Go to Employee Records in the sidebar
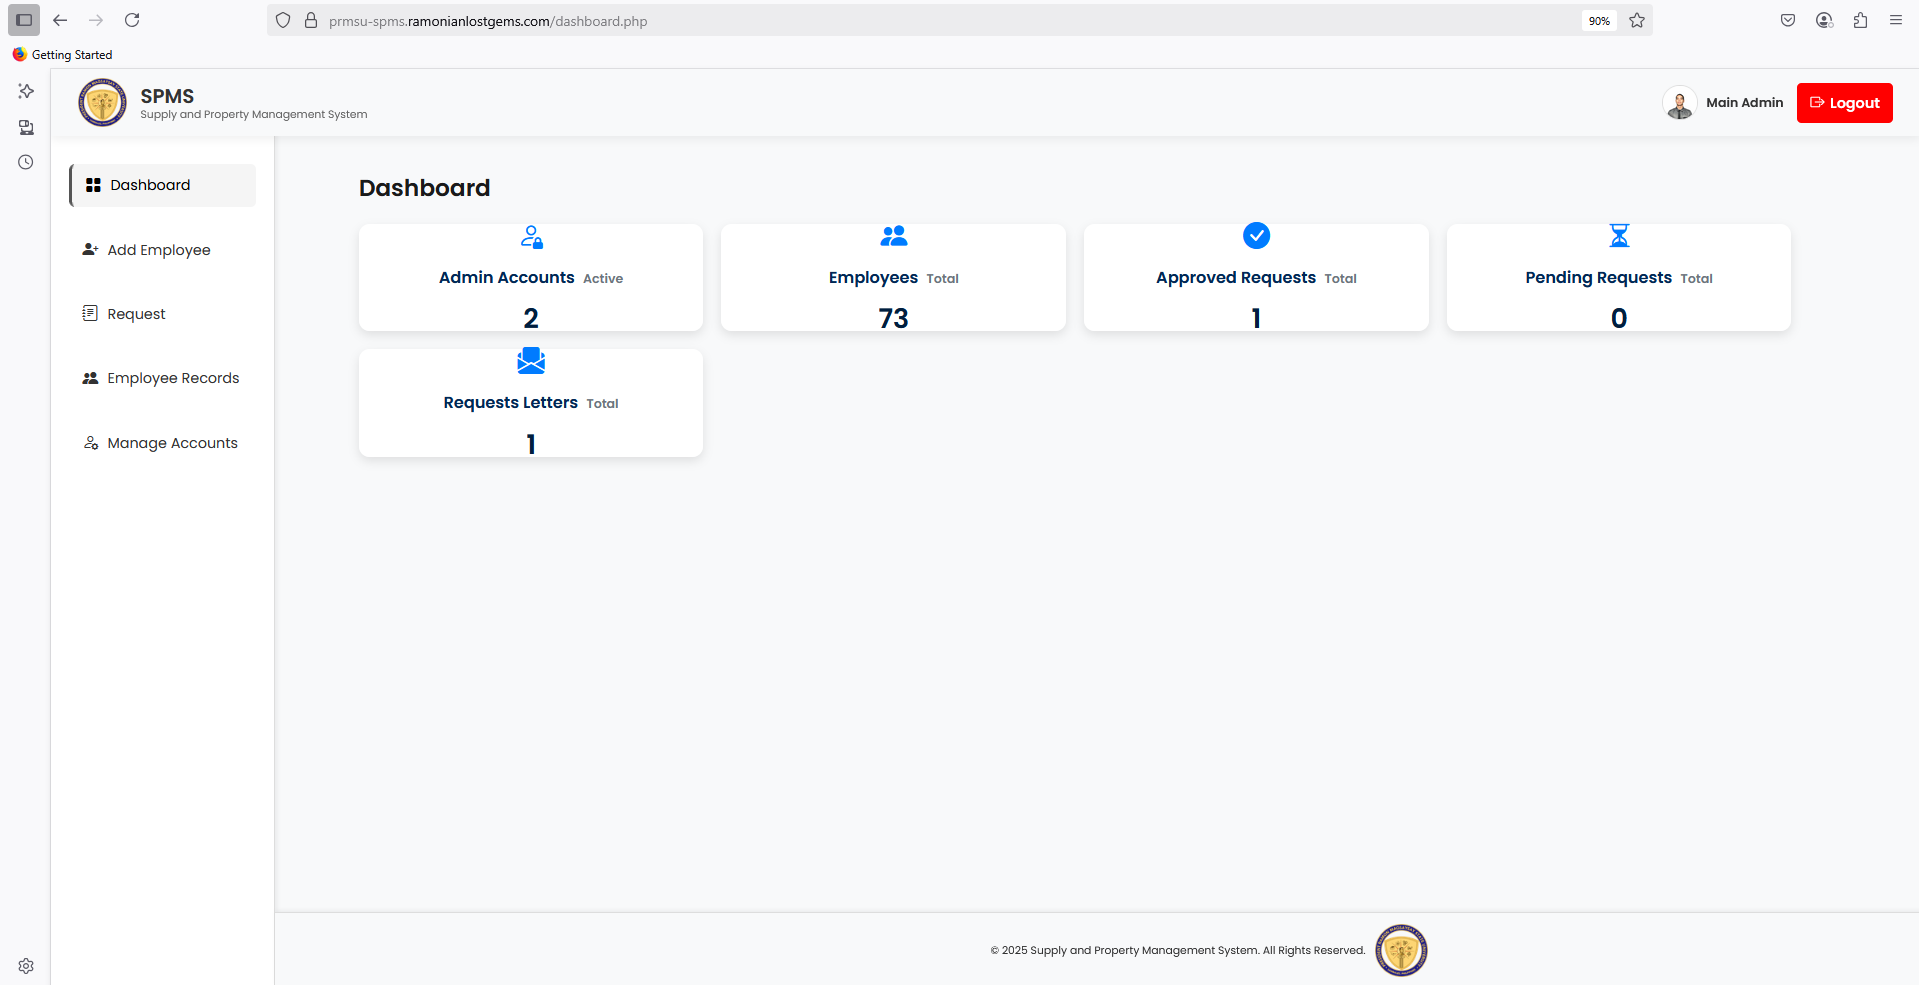This screenshot has width=1919, height=985. [x=172, y=378]
